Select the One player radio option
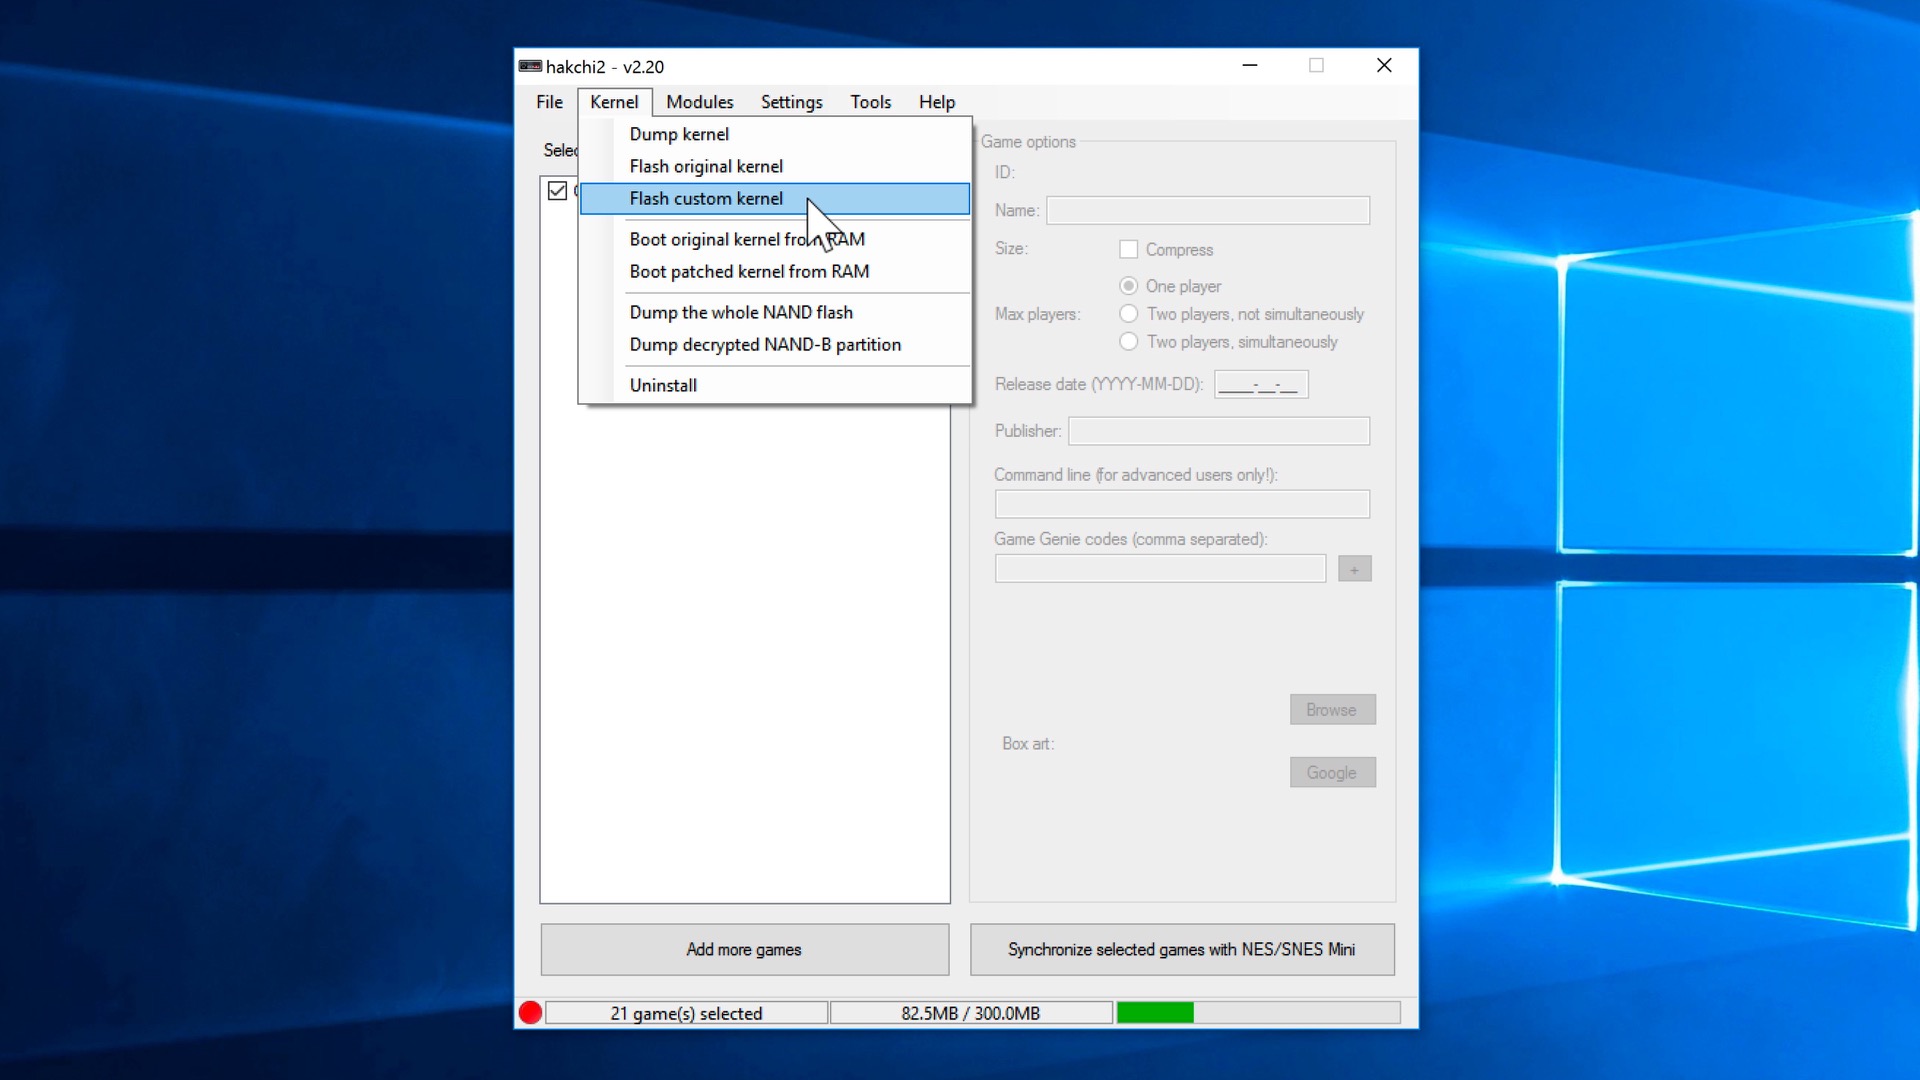1920x1080 pixels. [x=1129, y=286]
